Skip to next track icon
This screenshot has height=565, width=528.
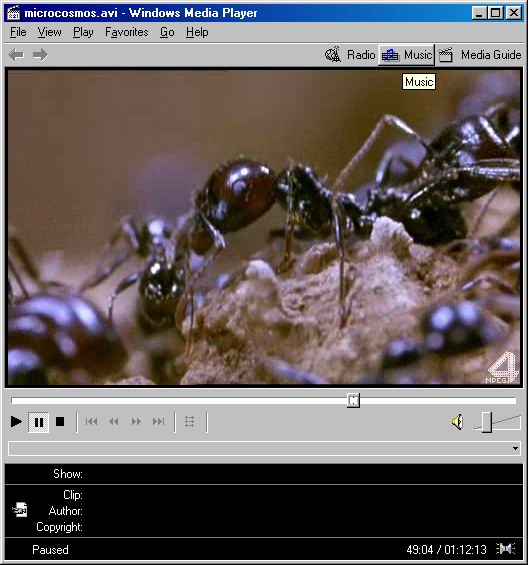point(159,421)
